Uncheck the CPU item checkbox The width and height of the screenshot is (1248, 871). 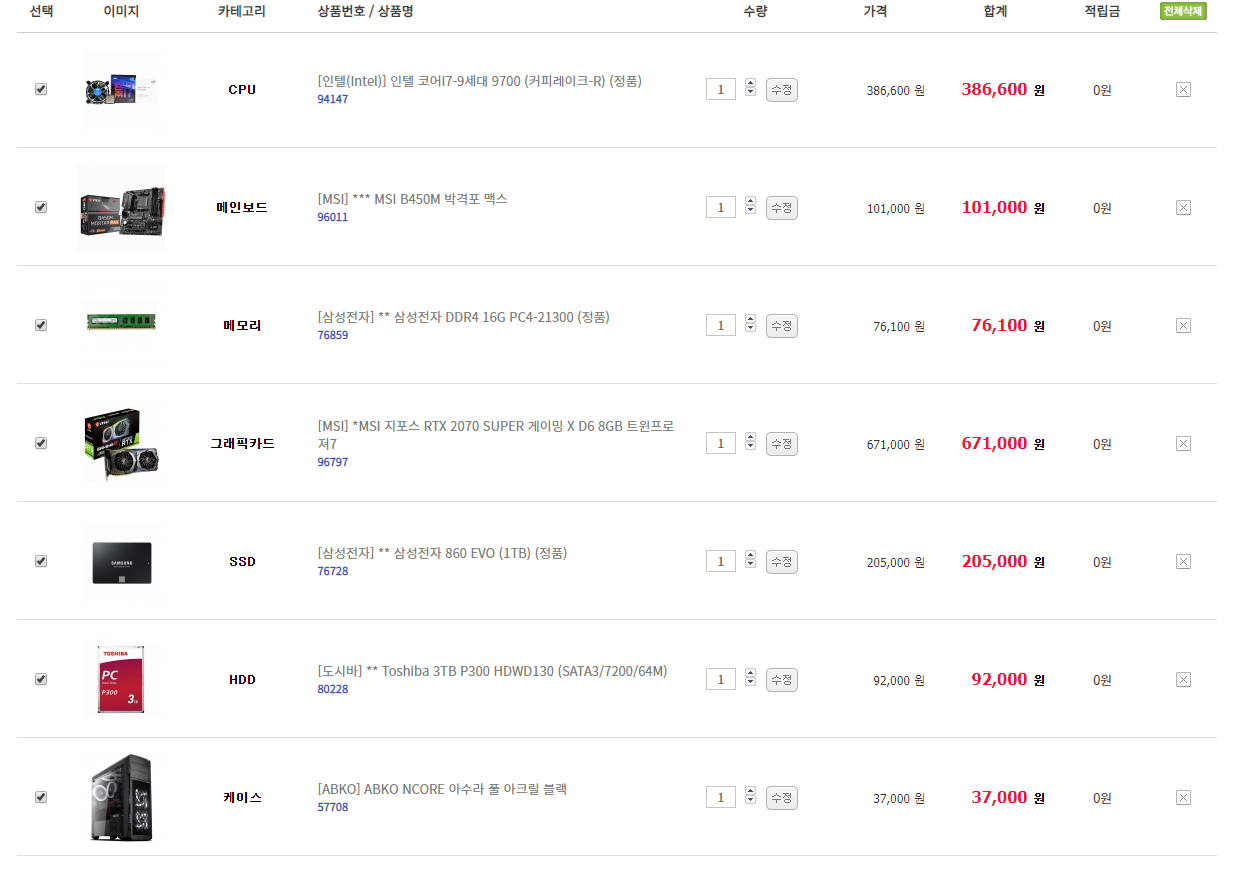coord(41,89)
